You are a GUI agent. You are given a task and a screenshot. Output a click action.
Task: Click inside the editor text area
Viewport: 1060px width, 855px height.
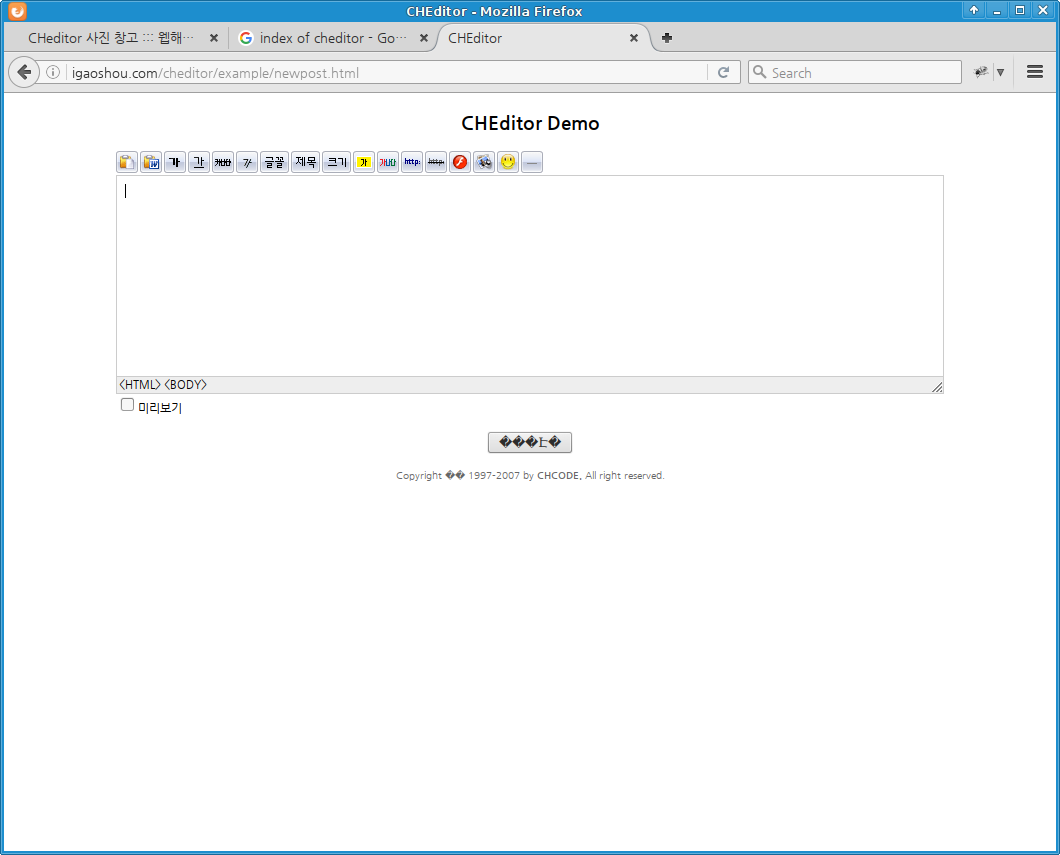pos(530,276)
